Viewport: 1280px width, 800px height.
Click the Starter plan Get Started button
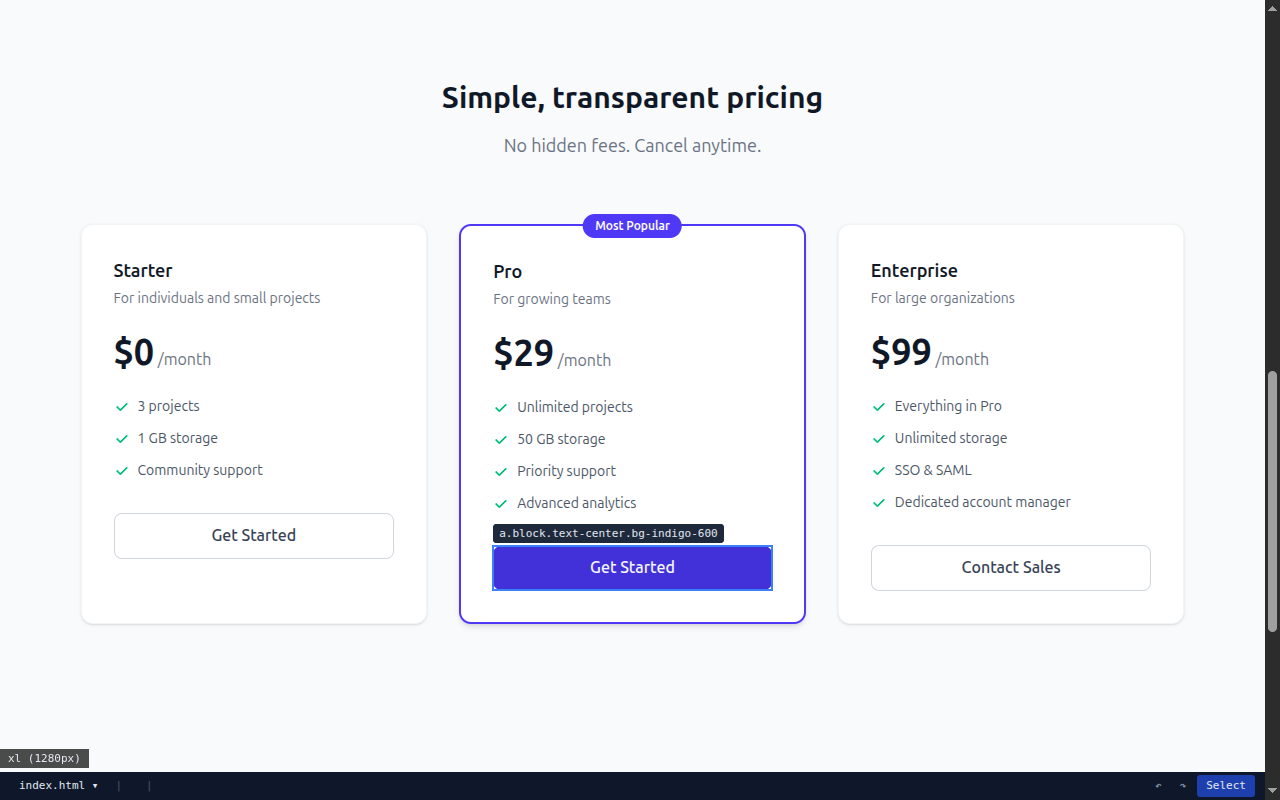pos(254,536)
